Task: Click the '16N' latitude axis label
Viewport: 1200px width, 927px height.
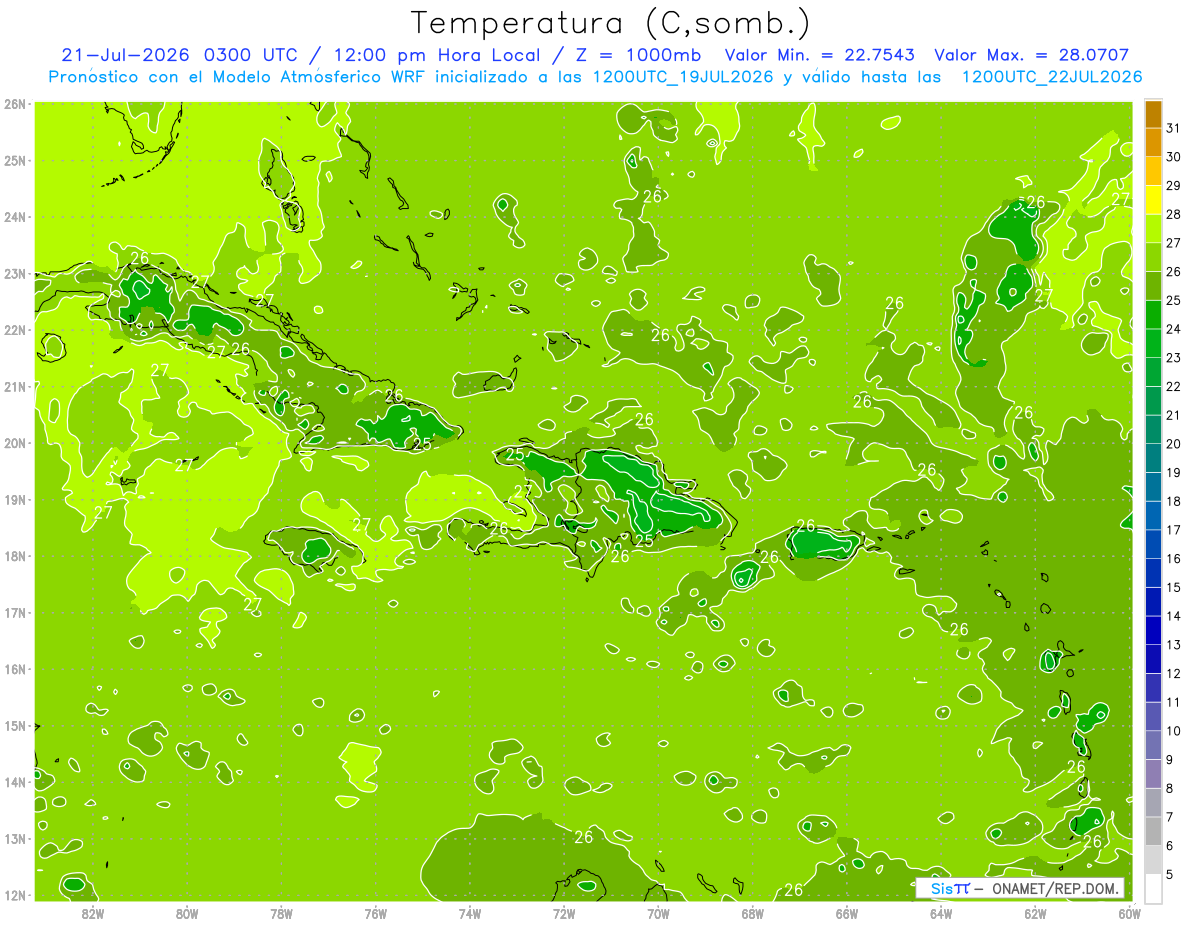Action: (15, 669)
